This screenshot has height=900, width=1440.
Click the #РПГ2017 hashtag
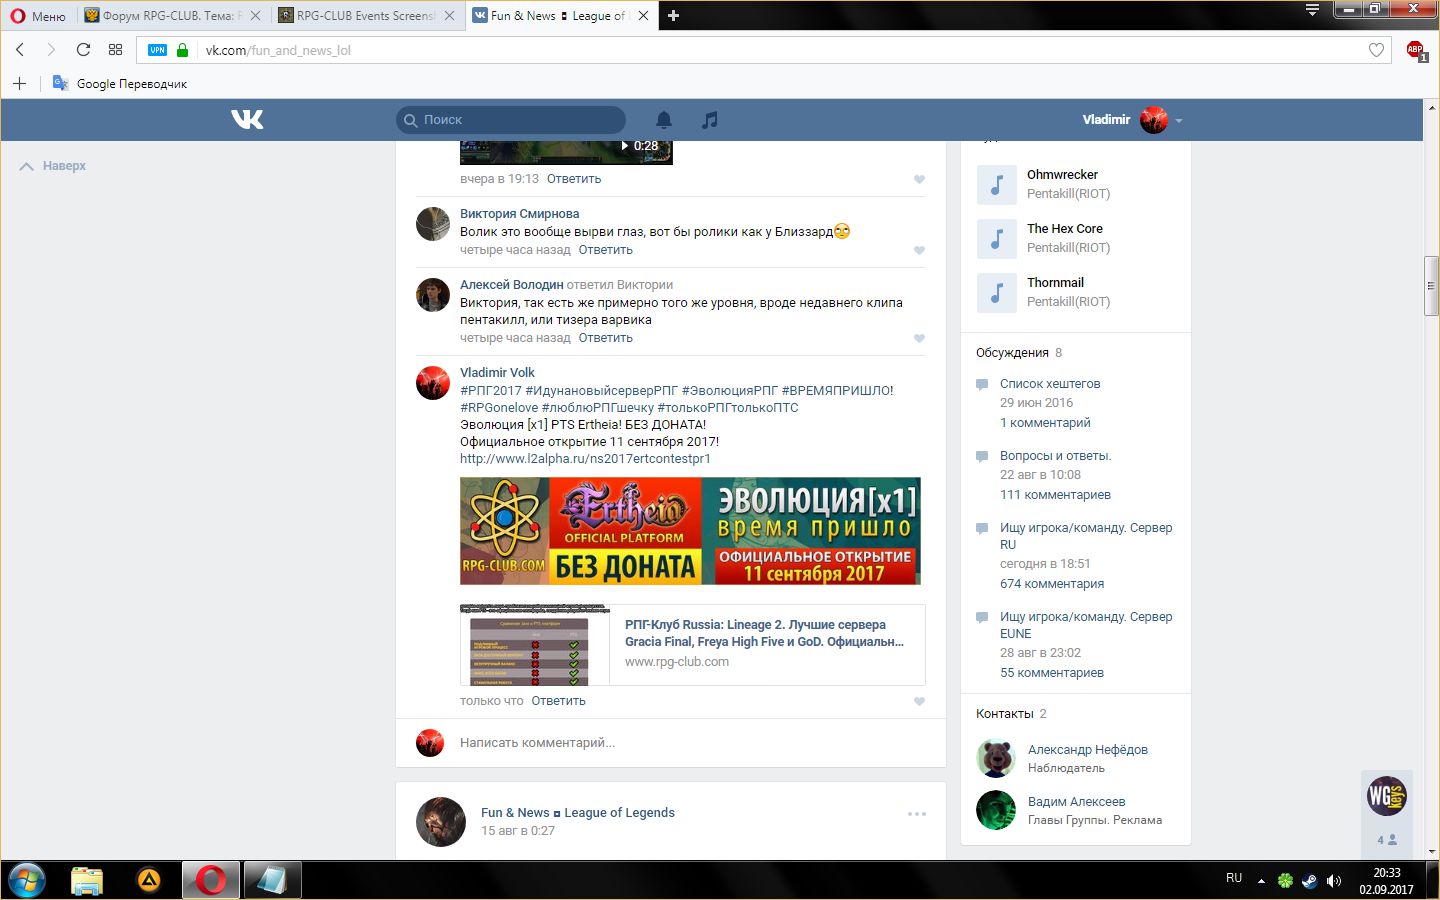pyautogui.click(x=491, y=391)
